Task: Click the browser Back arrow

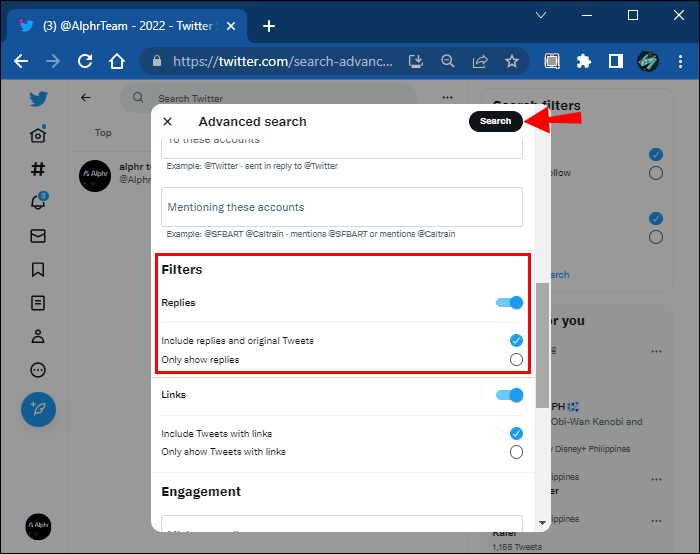Action: (x=21, y=61)
